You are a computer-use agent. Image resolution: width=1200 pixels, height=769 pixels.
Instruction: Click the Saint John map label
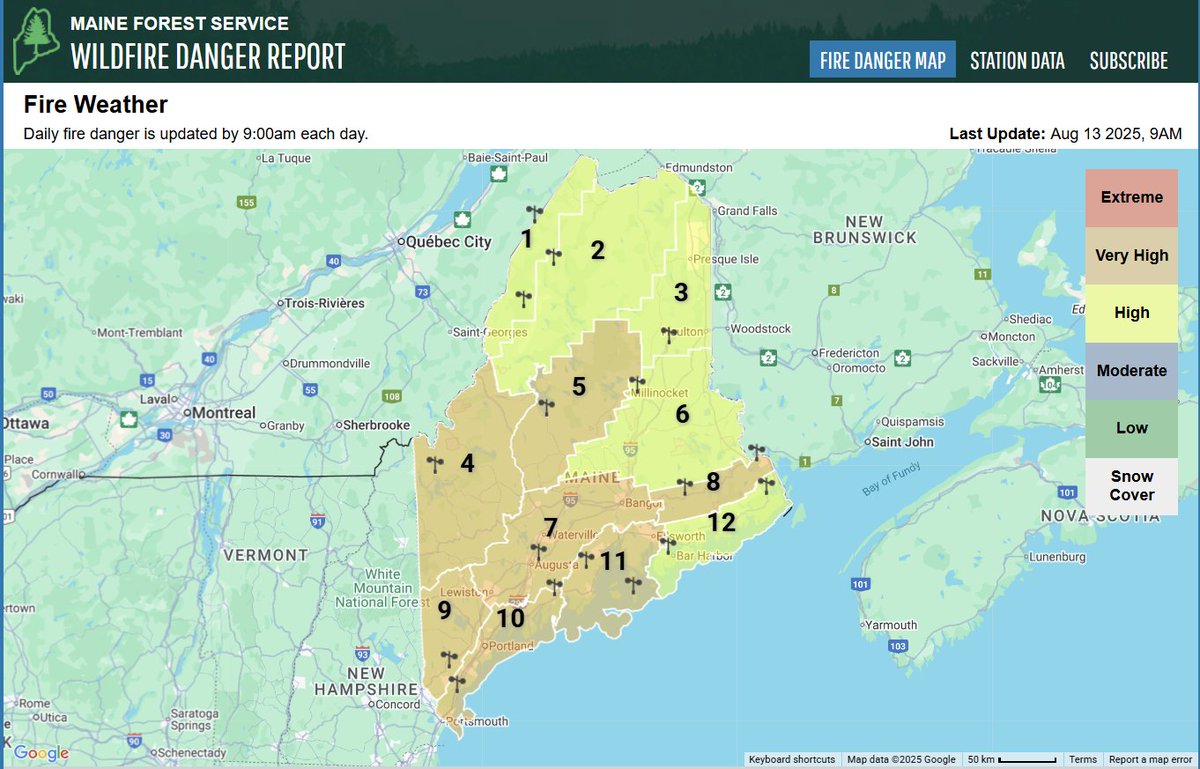point(903,442)
